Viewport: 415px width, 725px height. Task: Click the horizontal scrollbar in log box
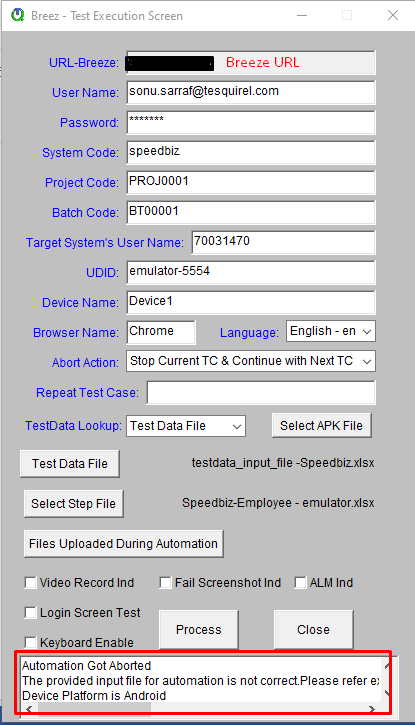point(200,708)
